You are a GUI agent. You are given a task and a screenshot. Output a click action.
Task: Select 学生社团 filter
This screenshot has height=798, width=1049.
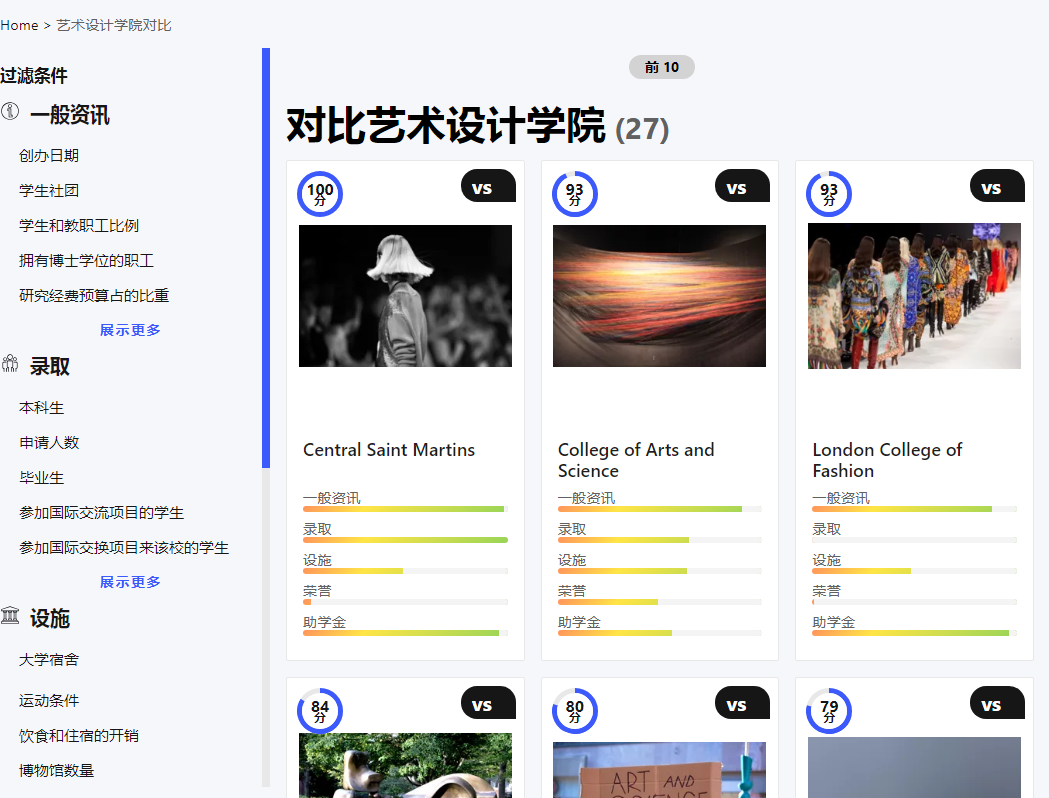point(49,191)
